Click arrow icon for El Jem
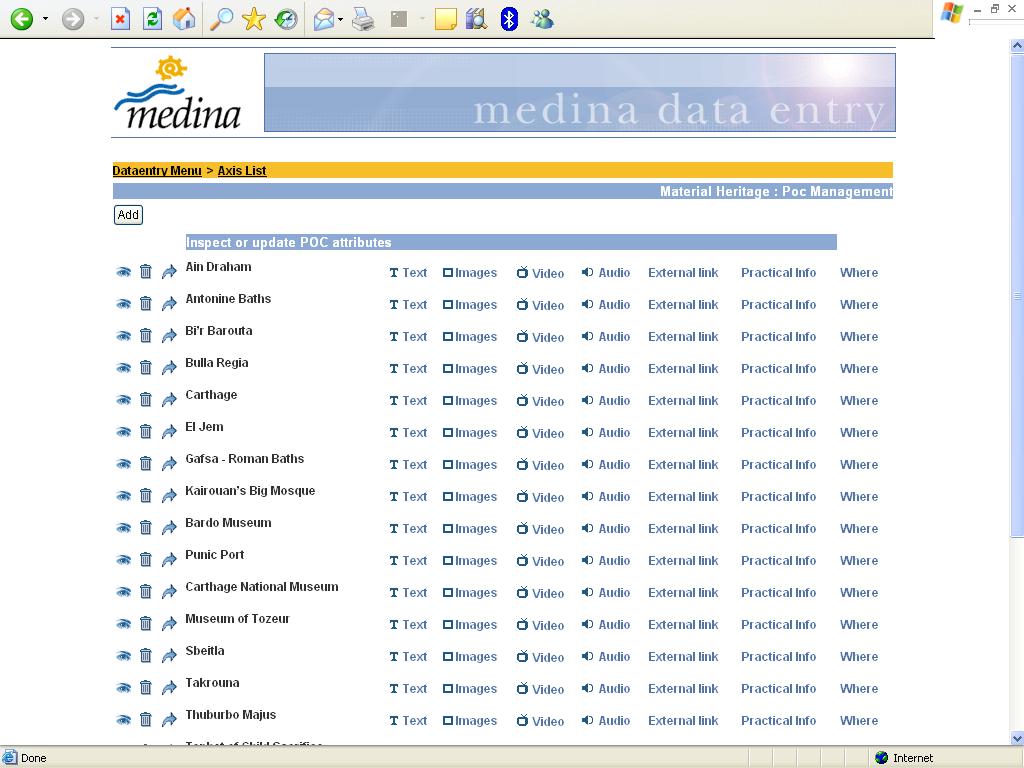This screenshot has width=1024, height=768. [x=169, y=432]
